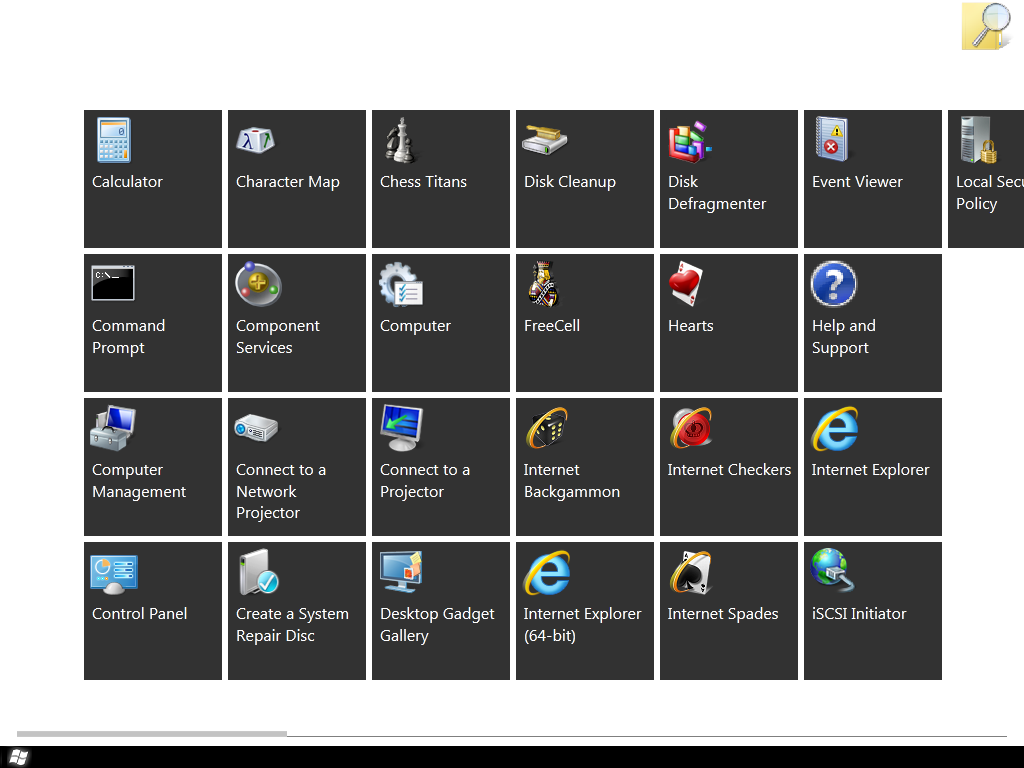Launch Character Map
Image resolution: width=1024 pixels, height=768 pixels.
click(x=296, y=178)
